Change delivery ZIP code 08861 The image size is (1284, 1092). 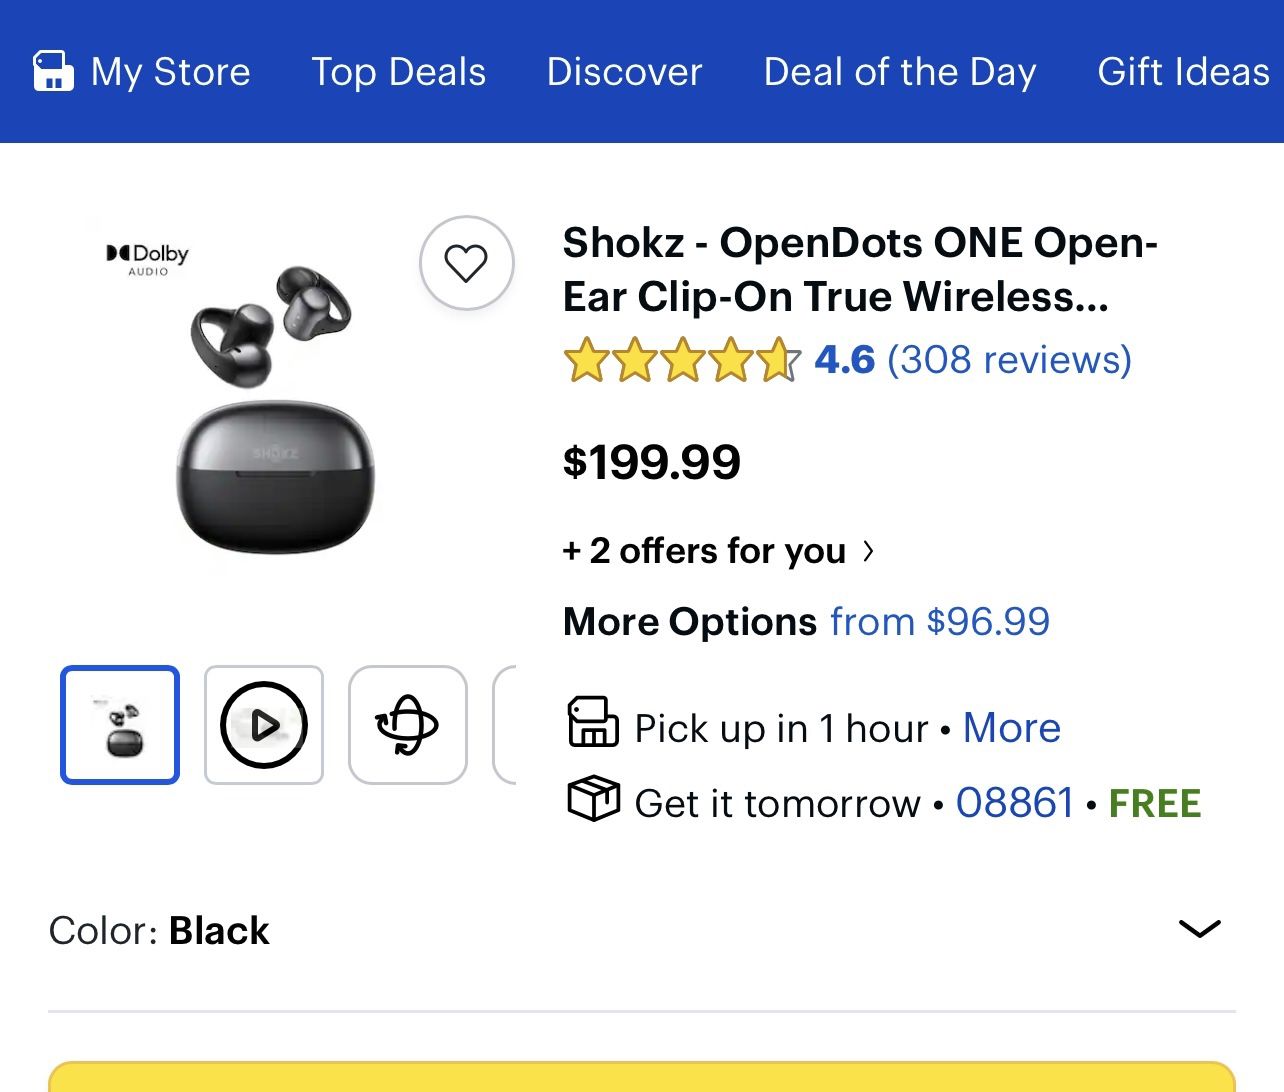[1014, 803]
